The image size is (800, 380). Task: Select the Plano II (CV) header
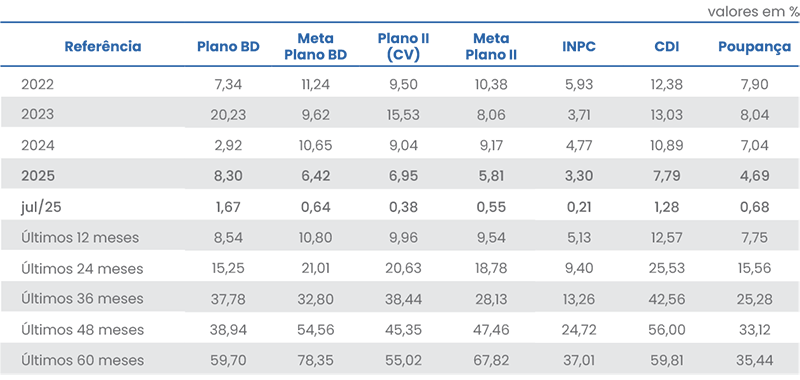pyautogui.click(x=403, y=47)
